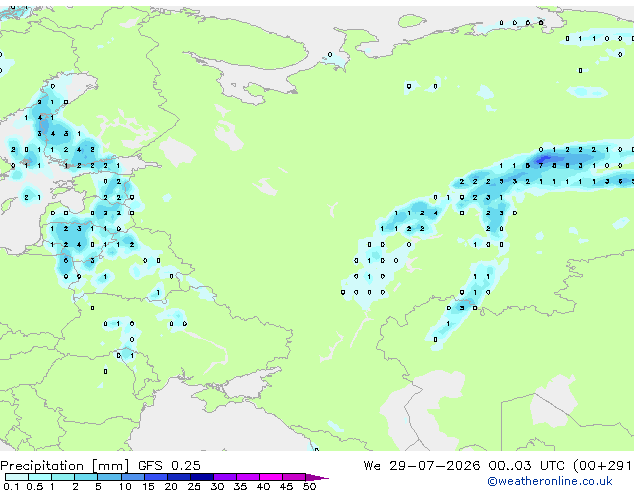Viewport: 634px width, 490px height.
Task: Click the purple arrow tip at the legend's end
Action: 317,477
